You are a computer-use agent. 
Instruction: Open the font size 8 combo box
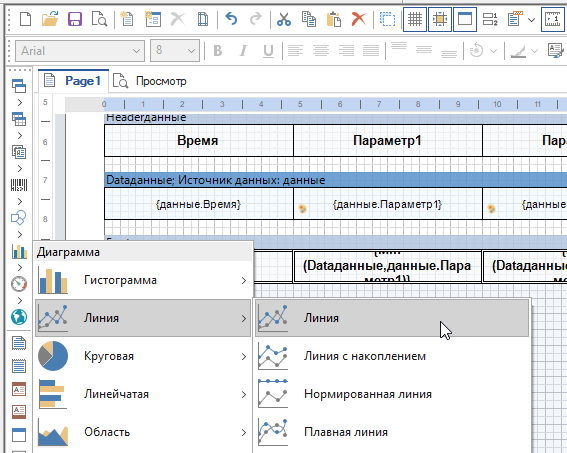click(x=175, y=51)
